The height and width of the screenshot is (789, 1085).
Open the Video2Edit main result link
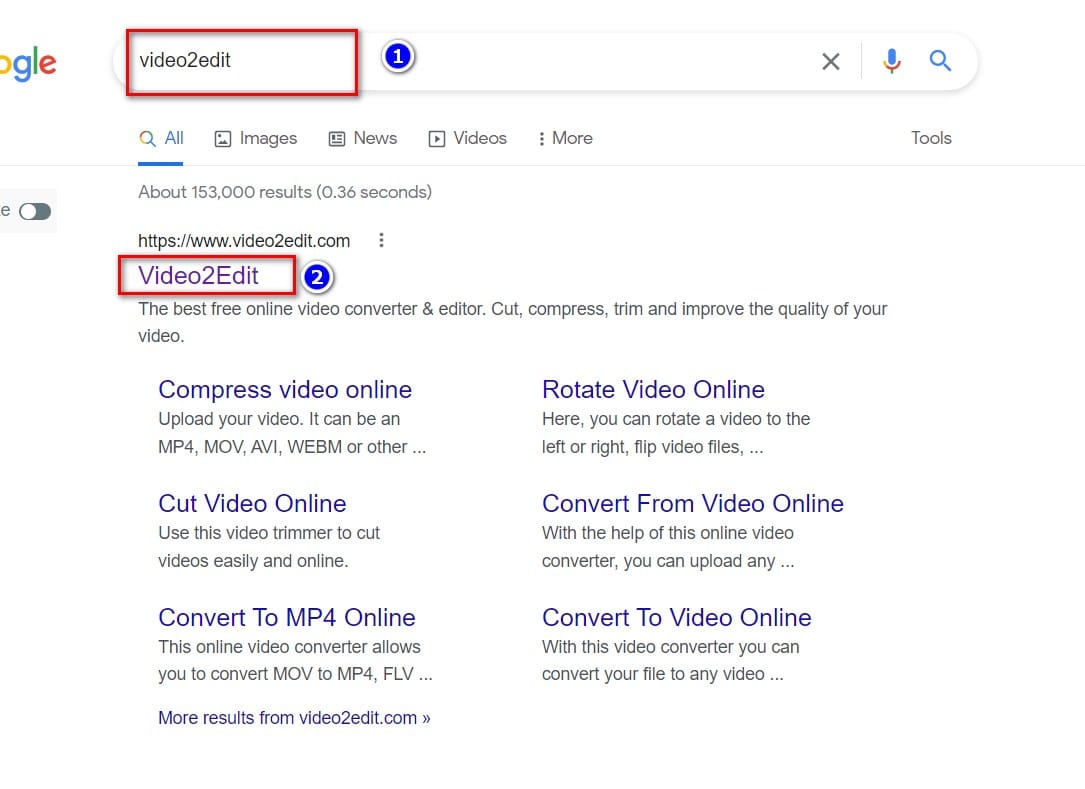click(x=199, y=275)
